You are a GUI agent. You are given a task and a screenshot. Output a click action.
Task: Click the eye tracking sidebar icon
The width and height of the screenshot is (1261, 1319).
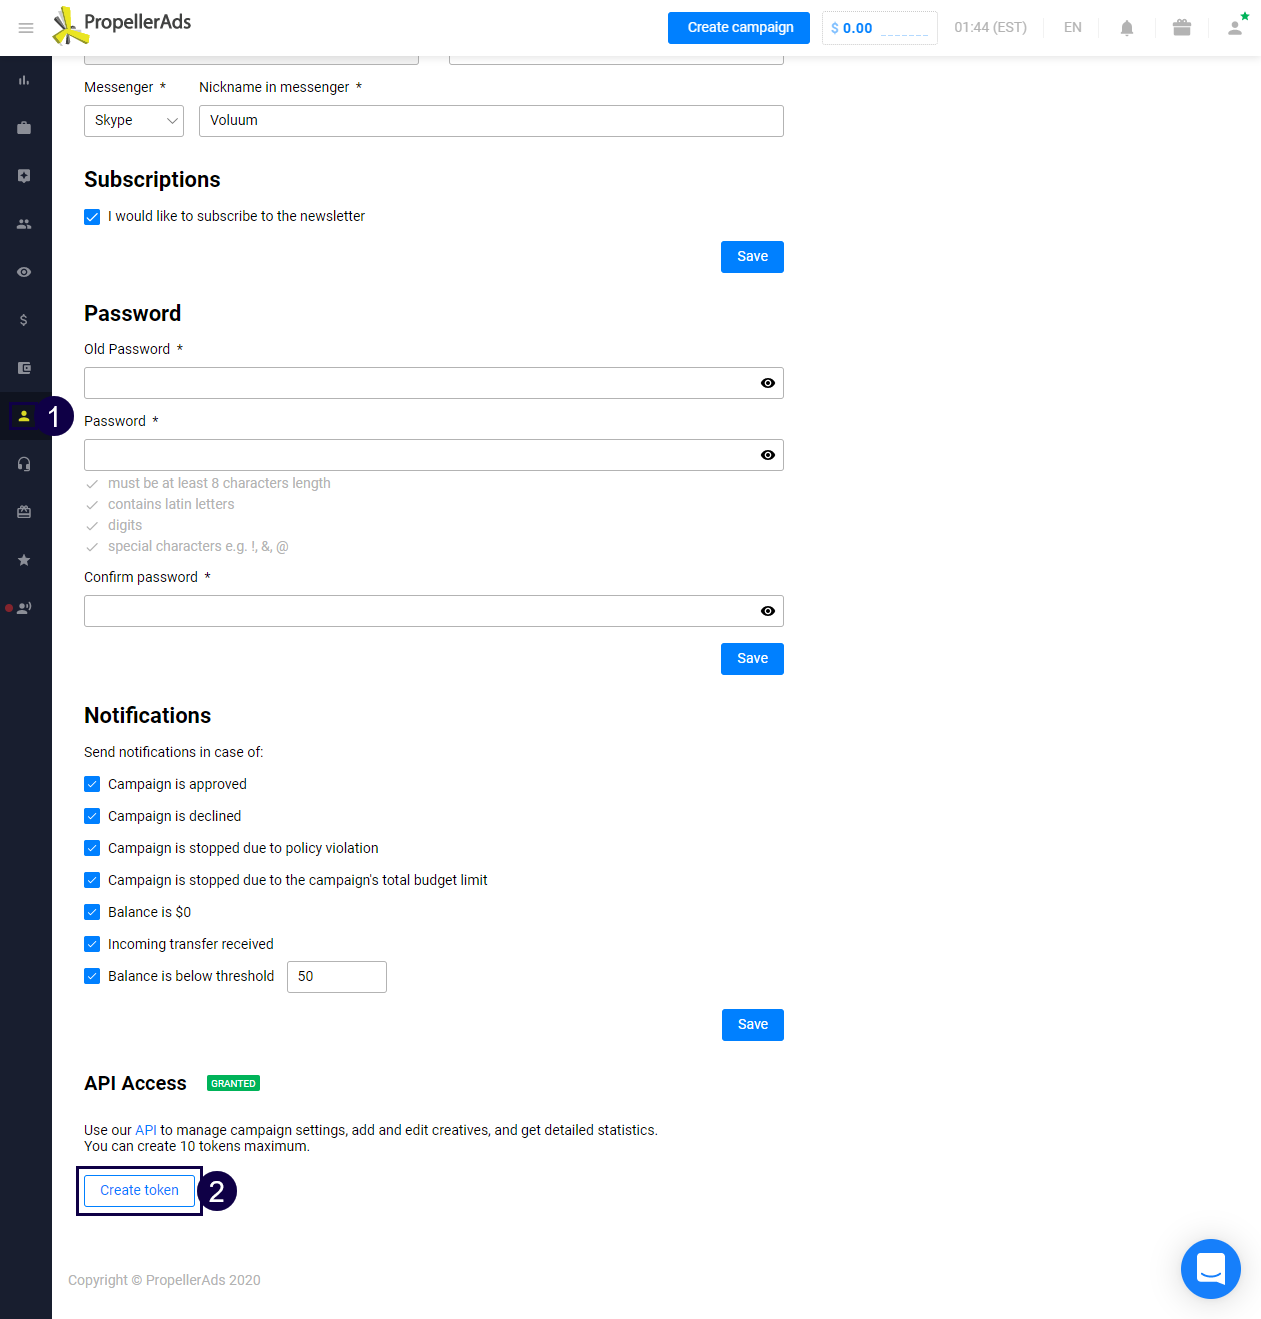point(24,272)
